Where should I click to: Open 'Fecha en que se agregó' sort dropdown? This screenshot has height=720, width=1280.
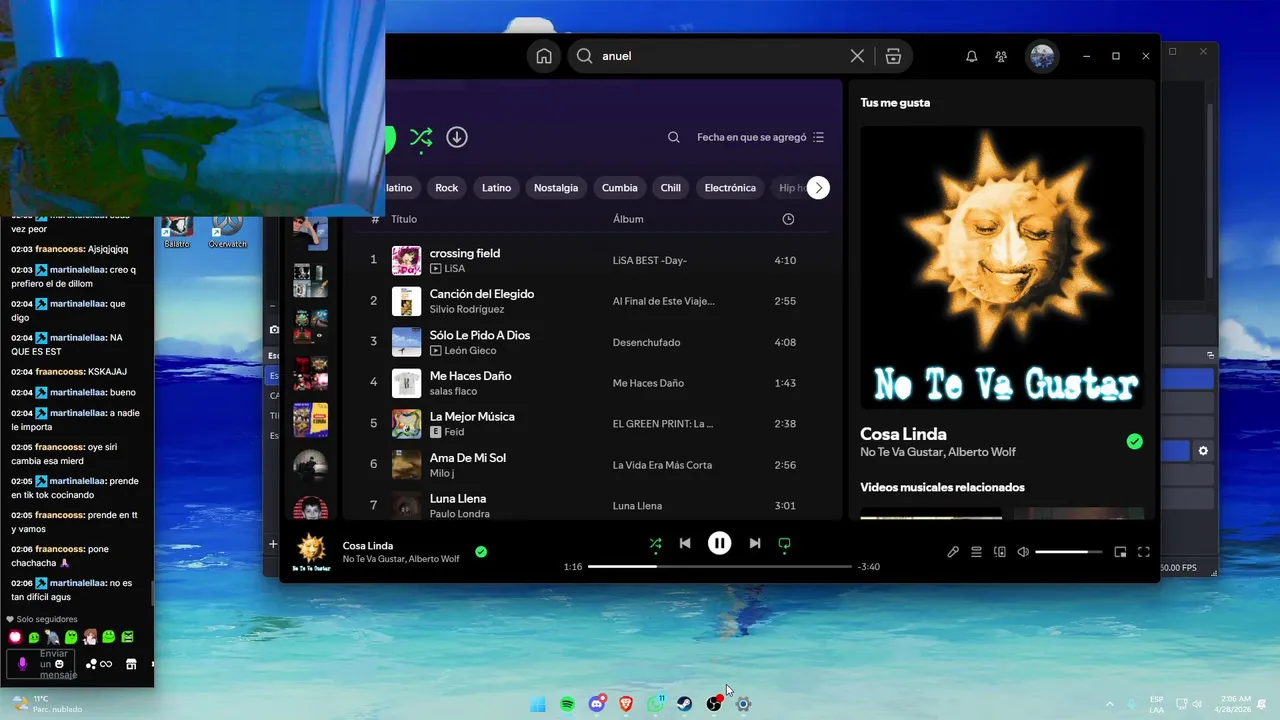pos(760,137)
